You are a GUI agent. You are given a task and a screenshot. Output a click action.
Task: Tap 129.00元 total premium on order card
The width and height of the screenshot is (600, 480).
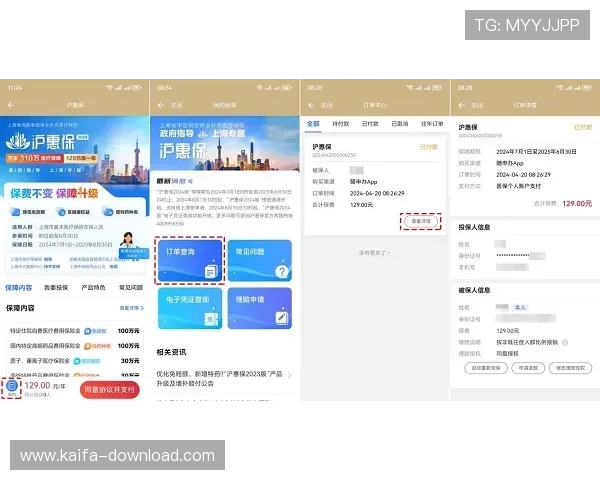click(362, 205)
